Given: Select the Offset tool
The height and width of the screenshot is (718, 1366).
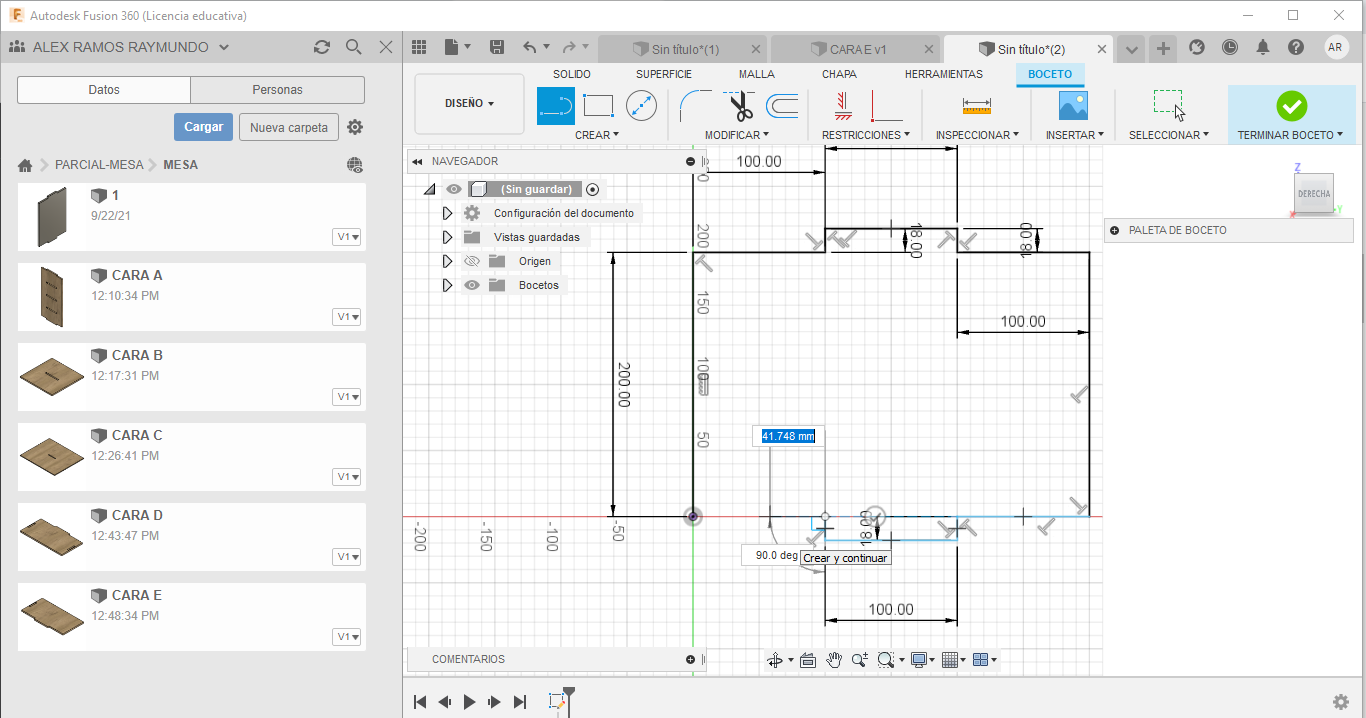Looking at the screenshot, I should tap(782, 105).
